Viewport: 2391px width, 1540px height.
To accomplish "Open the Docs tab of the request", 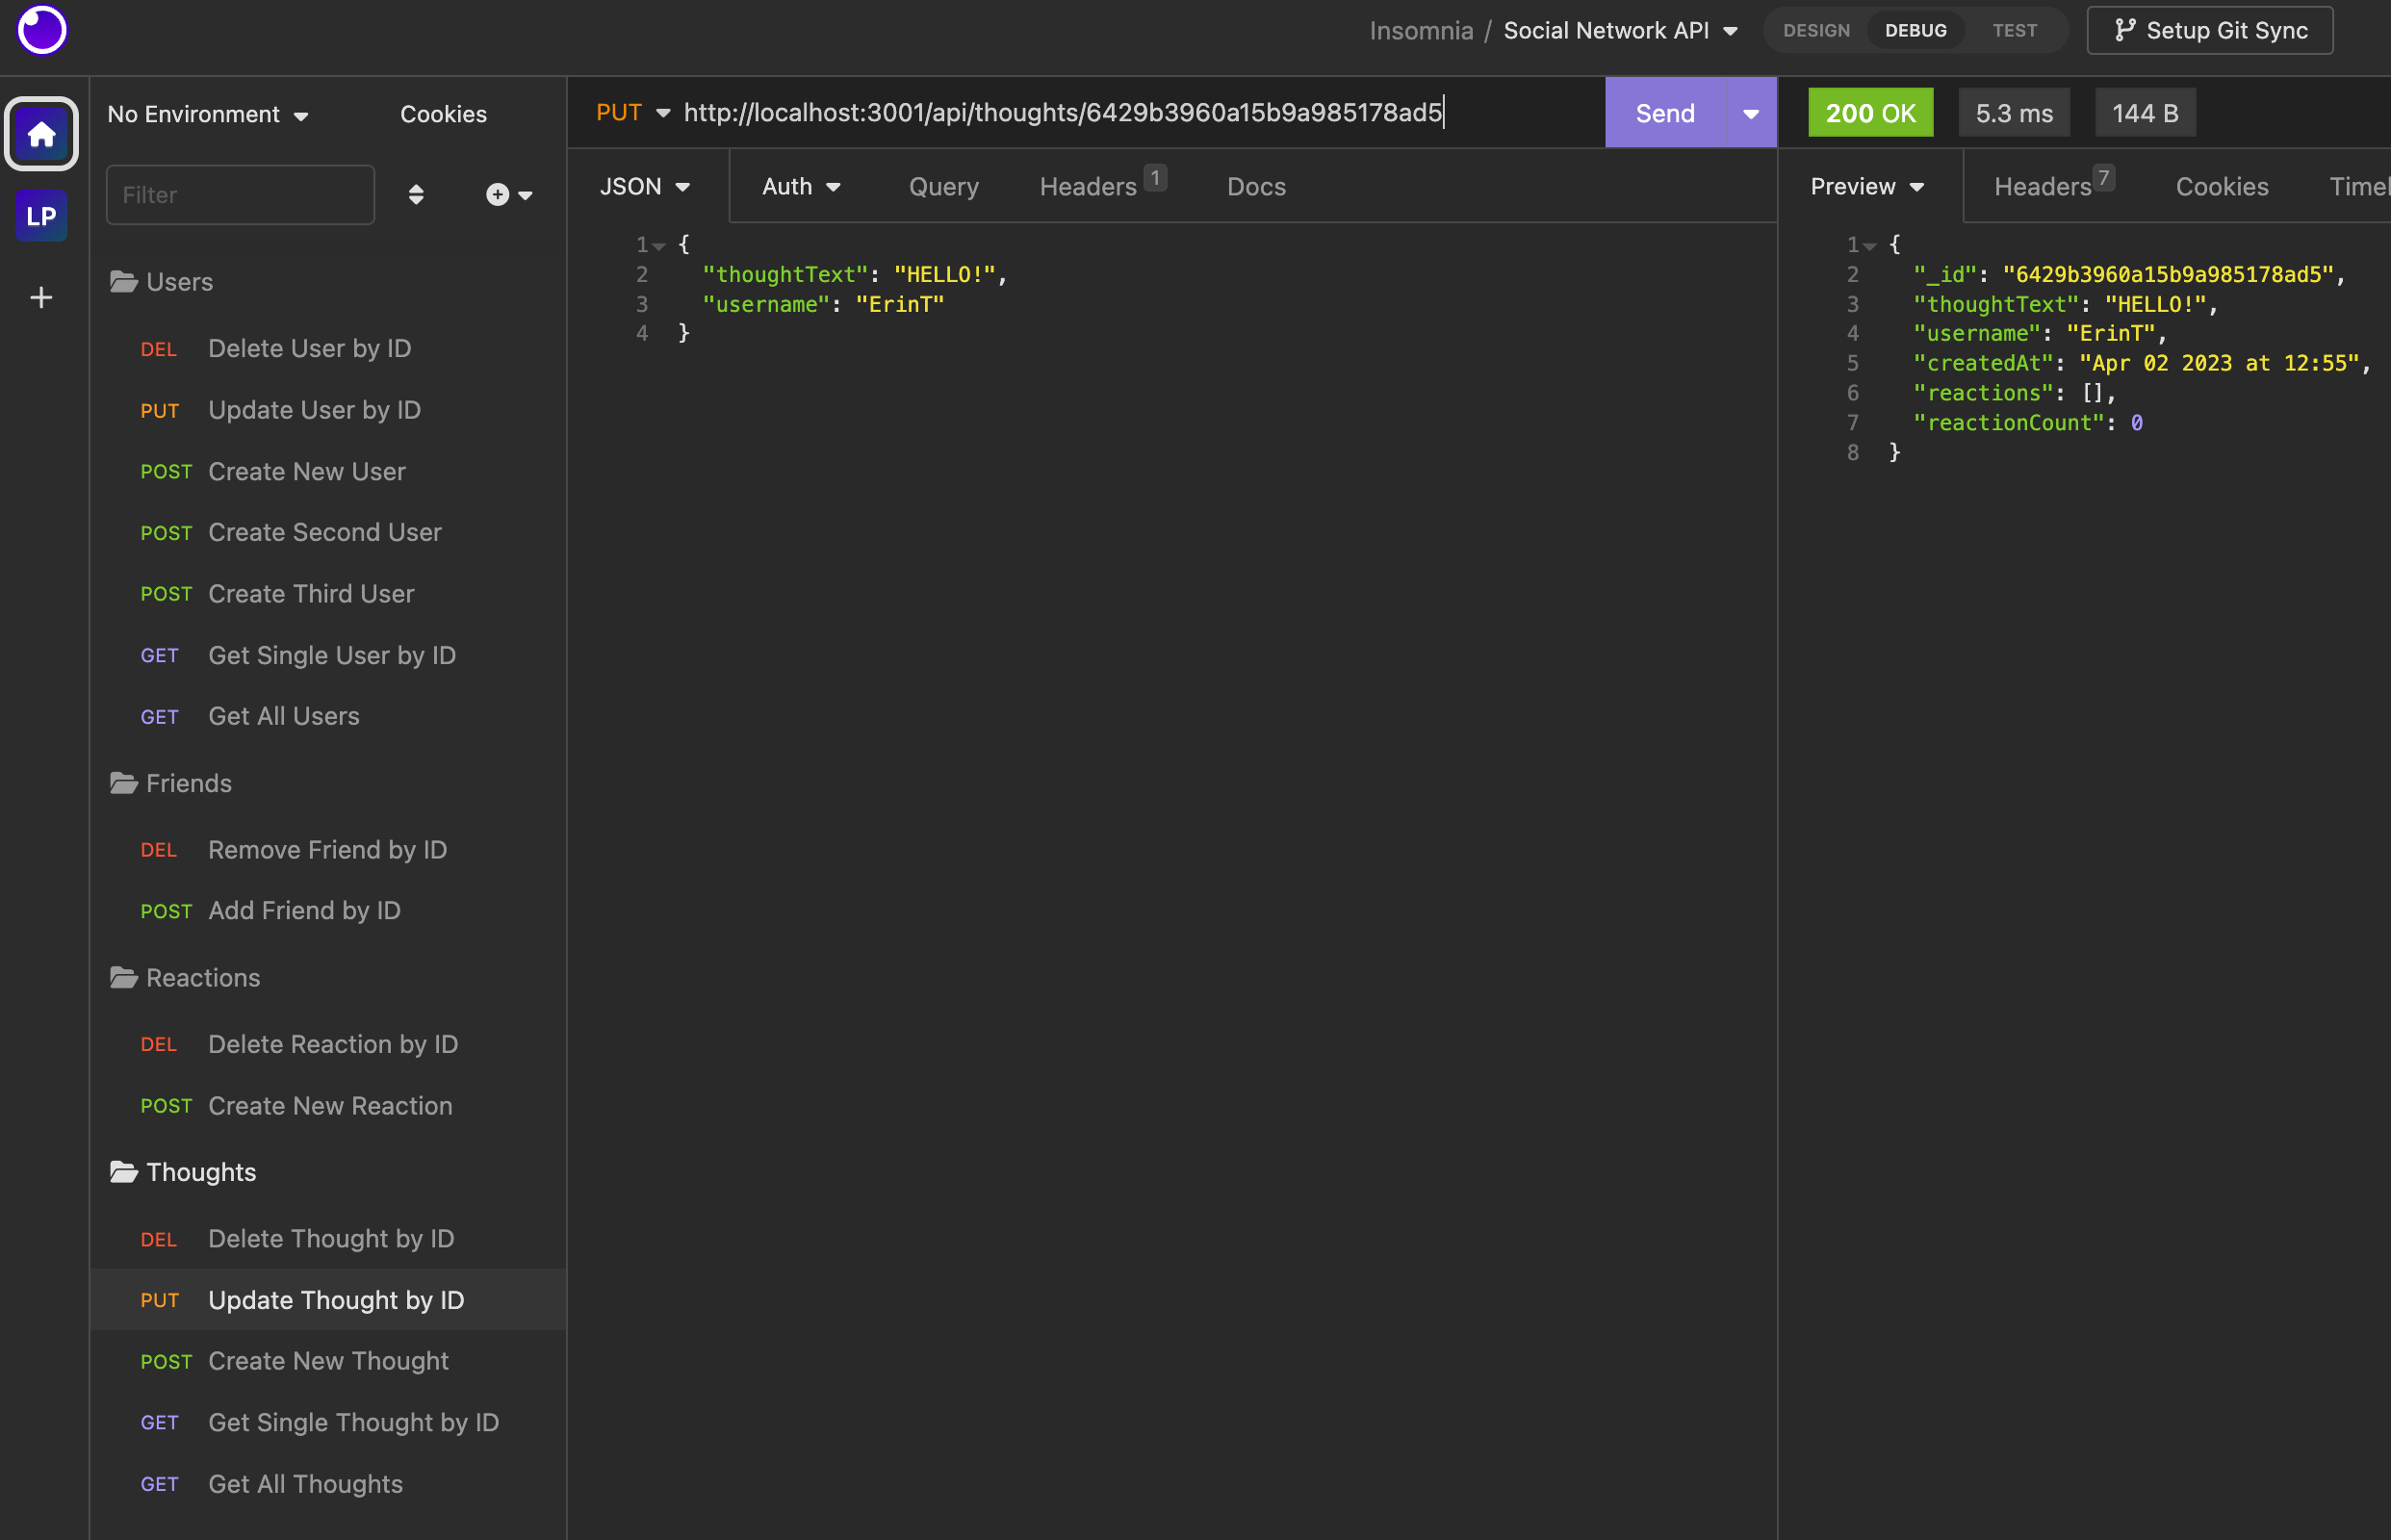I will click(1255, 186).
